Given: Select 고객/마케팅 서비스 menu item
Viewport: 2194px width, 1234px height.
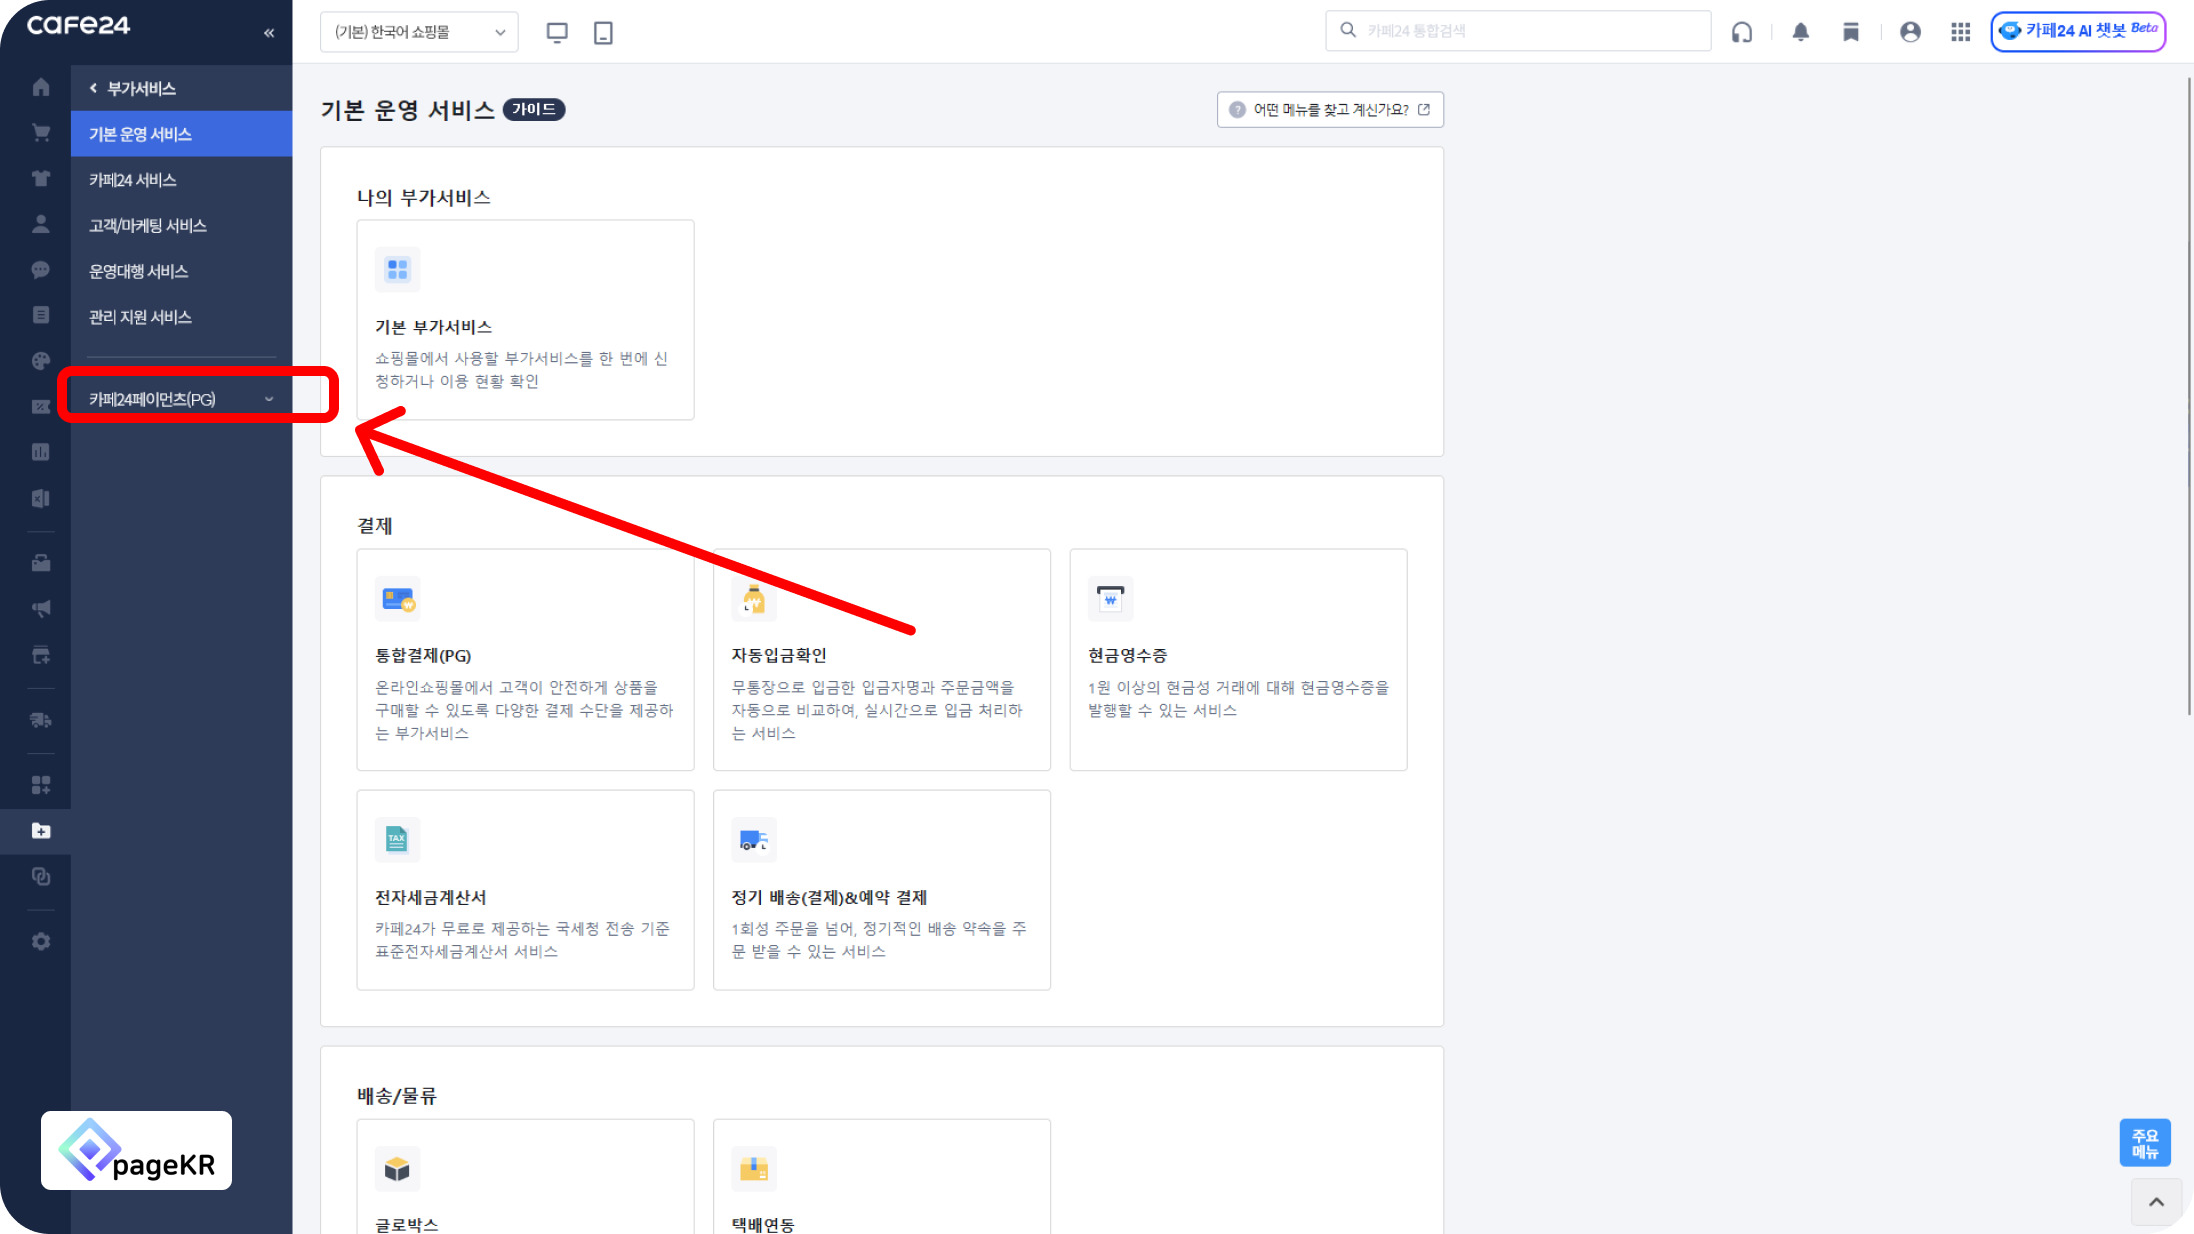Looking at the screenshot, I should pos(148,226).
